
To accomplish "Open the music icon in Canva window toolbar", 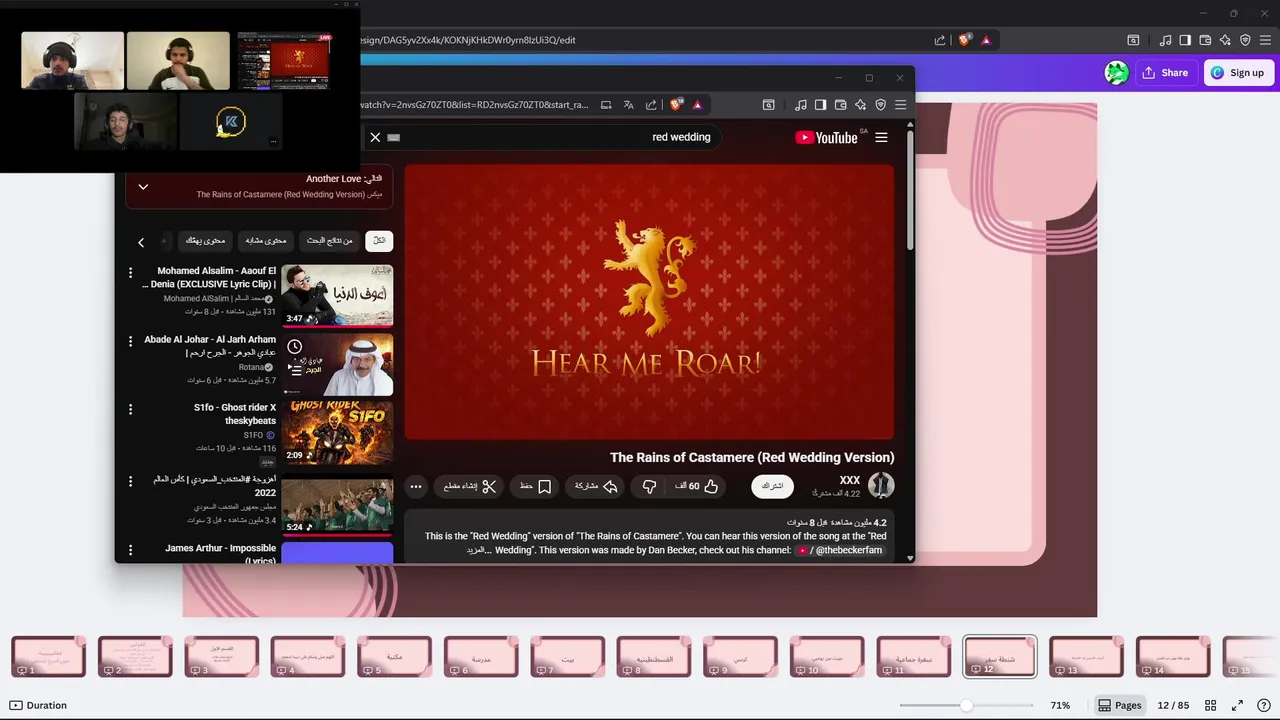I will (x=1165, y=40).
